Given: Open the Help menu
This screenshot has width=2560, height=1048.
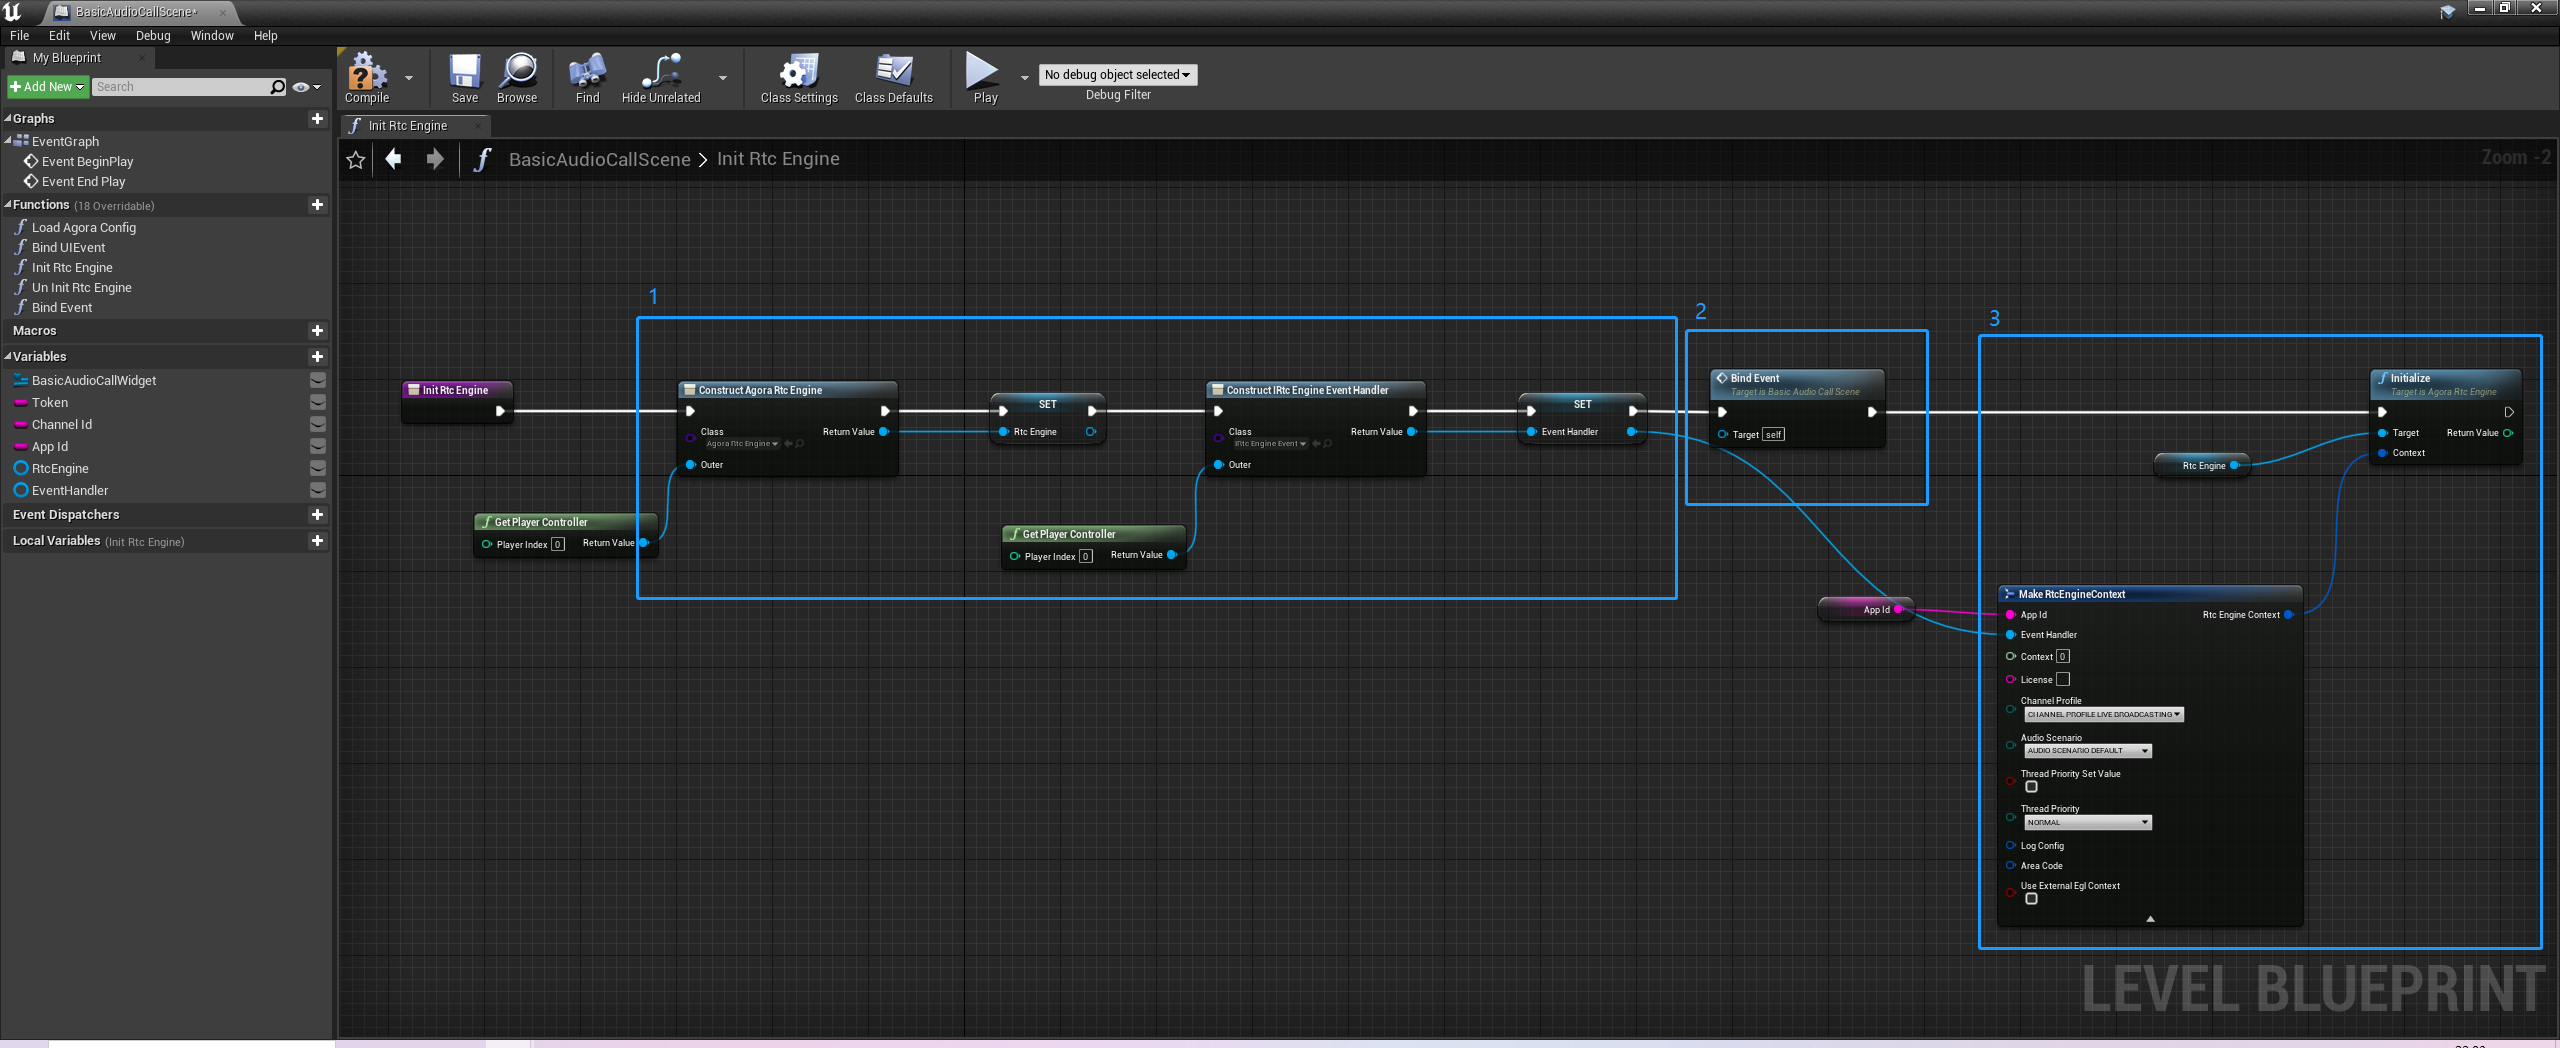Looking at the screenshot, I should 265,35.
